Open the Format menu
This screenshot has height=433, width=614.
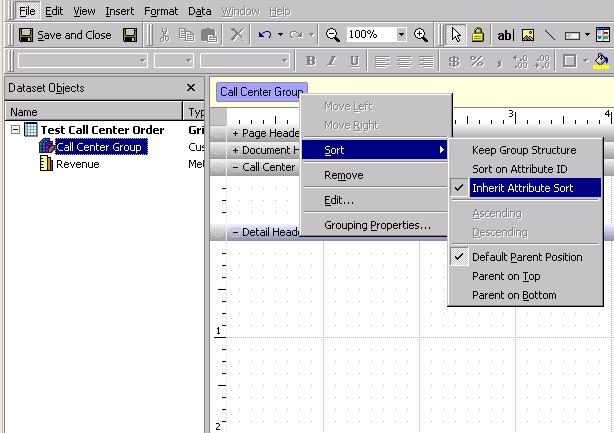pyautogui.click(x=160, y=11)
